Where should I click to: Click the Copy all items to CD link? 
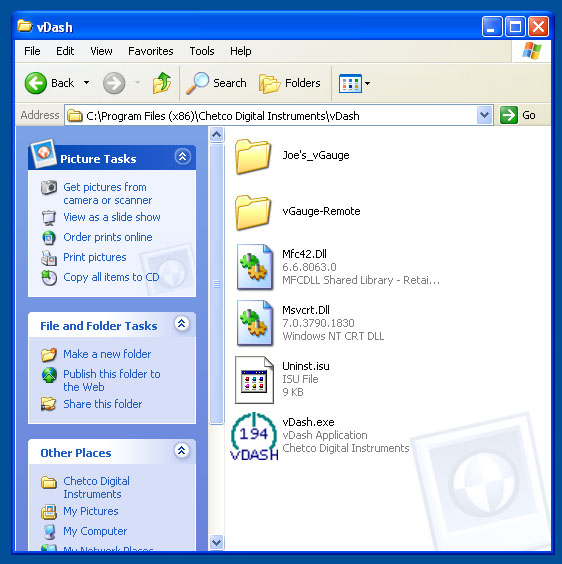(111, 278)
